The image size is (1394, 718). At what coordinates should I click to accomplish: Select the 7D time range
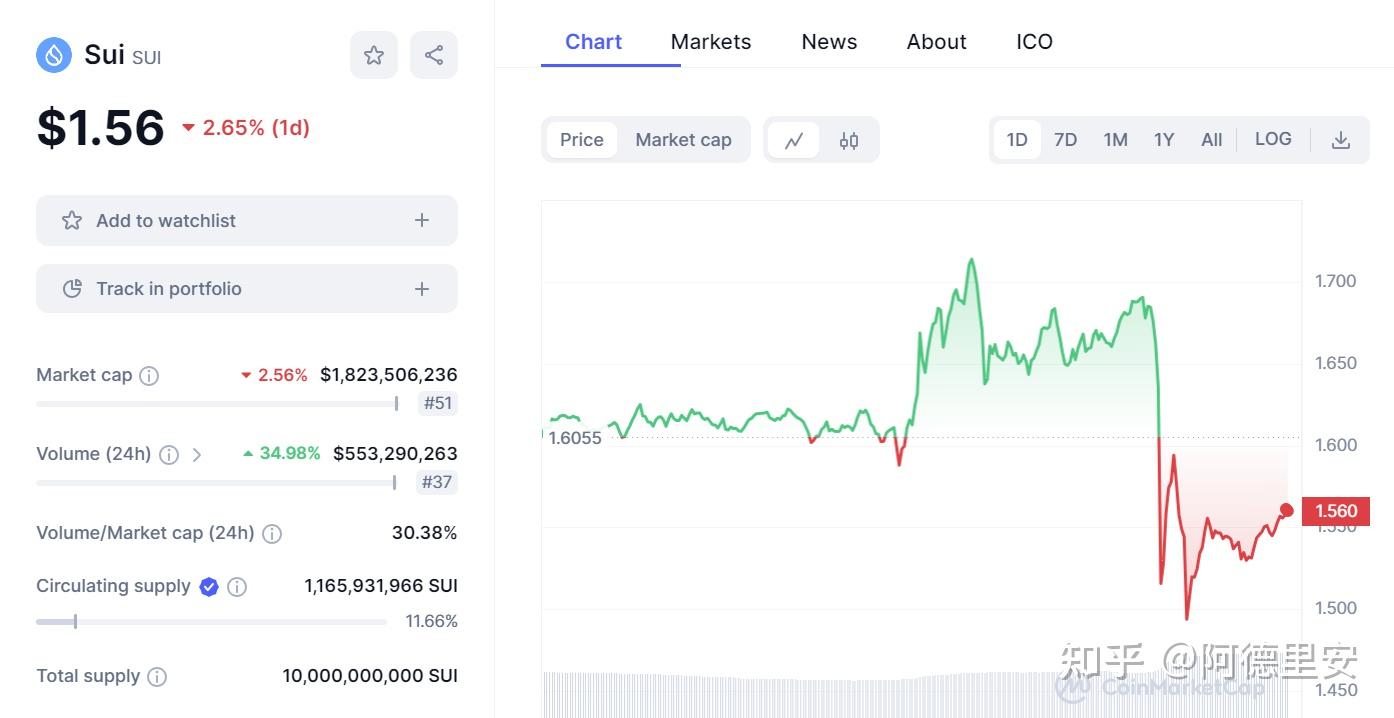1065,140
